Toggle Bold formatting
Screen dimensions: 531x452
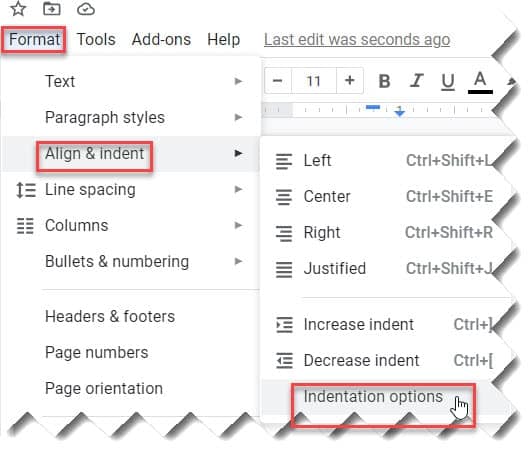384,81
